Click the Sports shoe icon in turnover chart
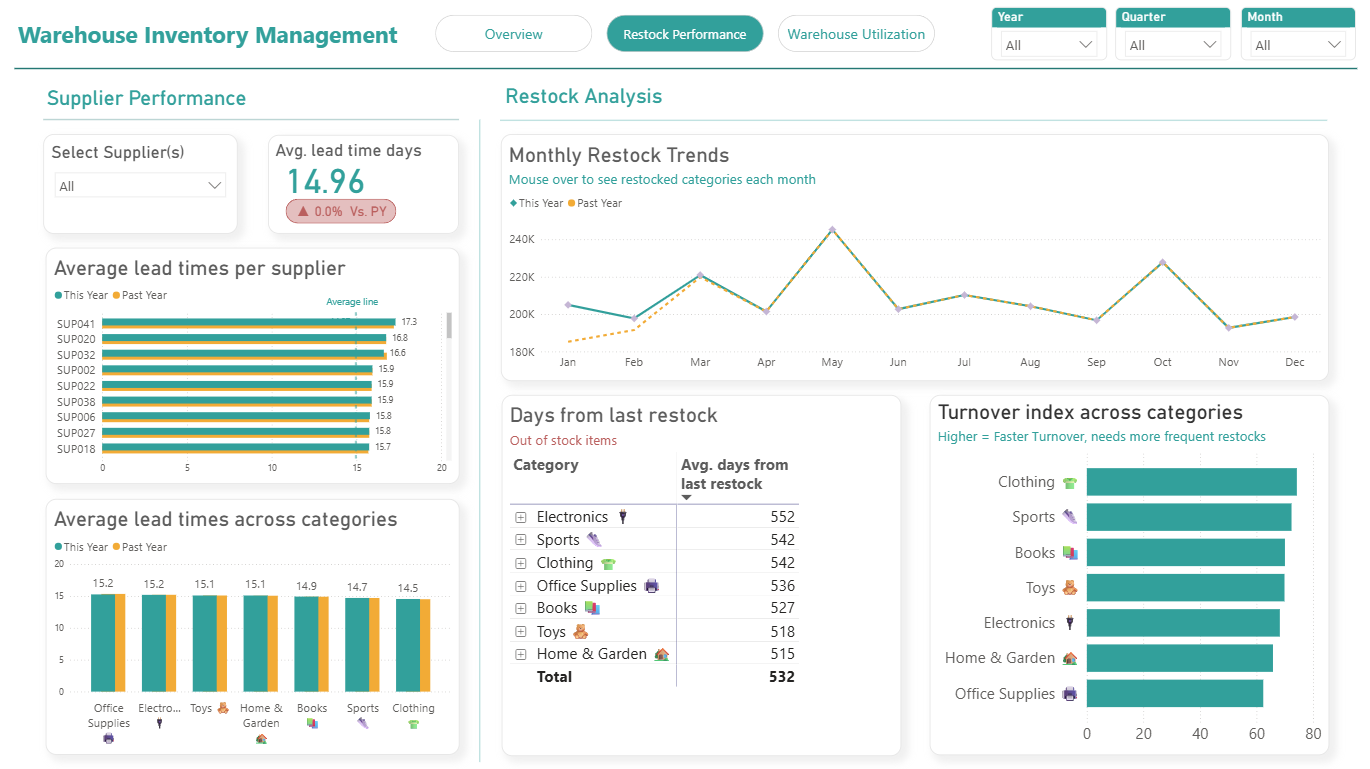The width and height of the screenshot is (1370, 769). pyautogui.click(x=1070, y=517)
